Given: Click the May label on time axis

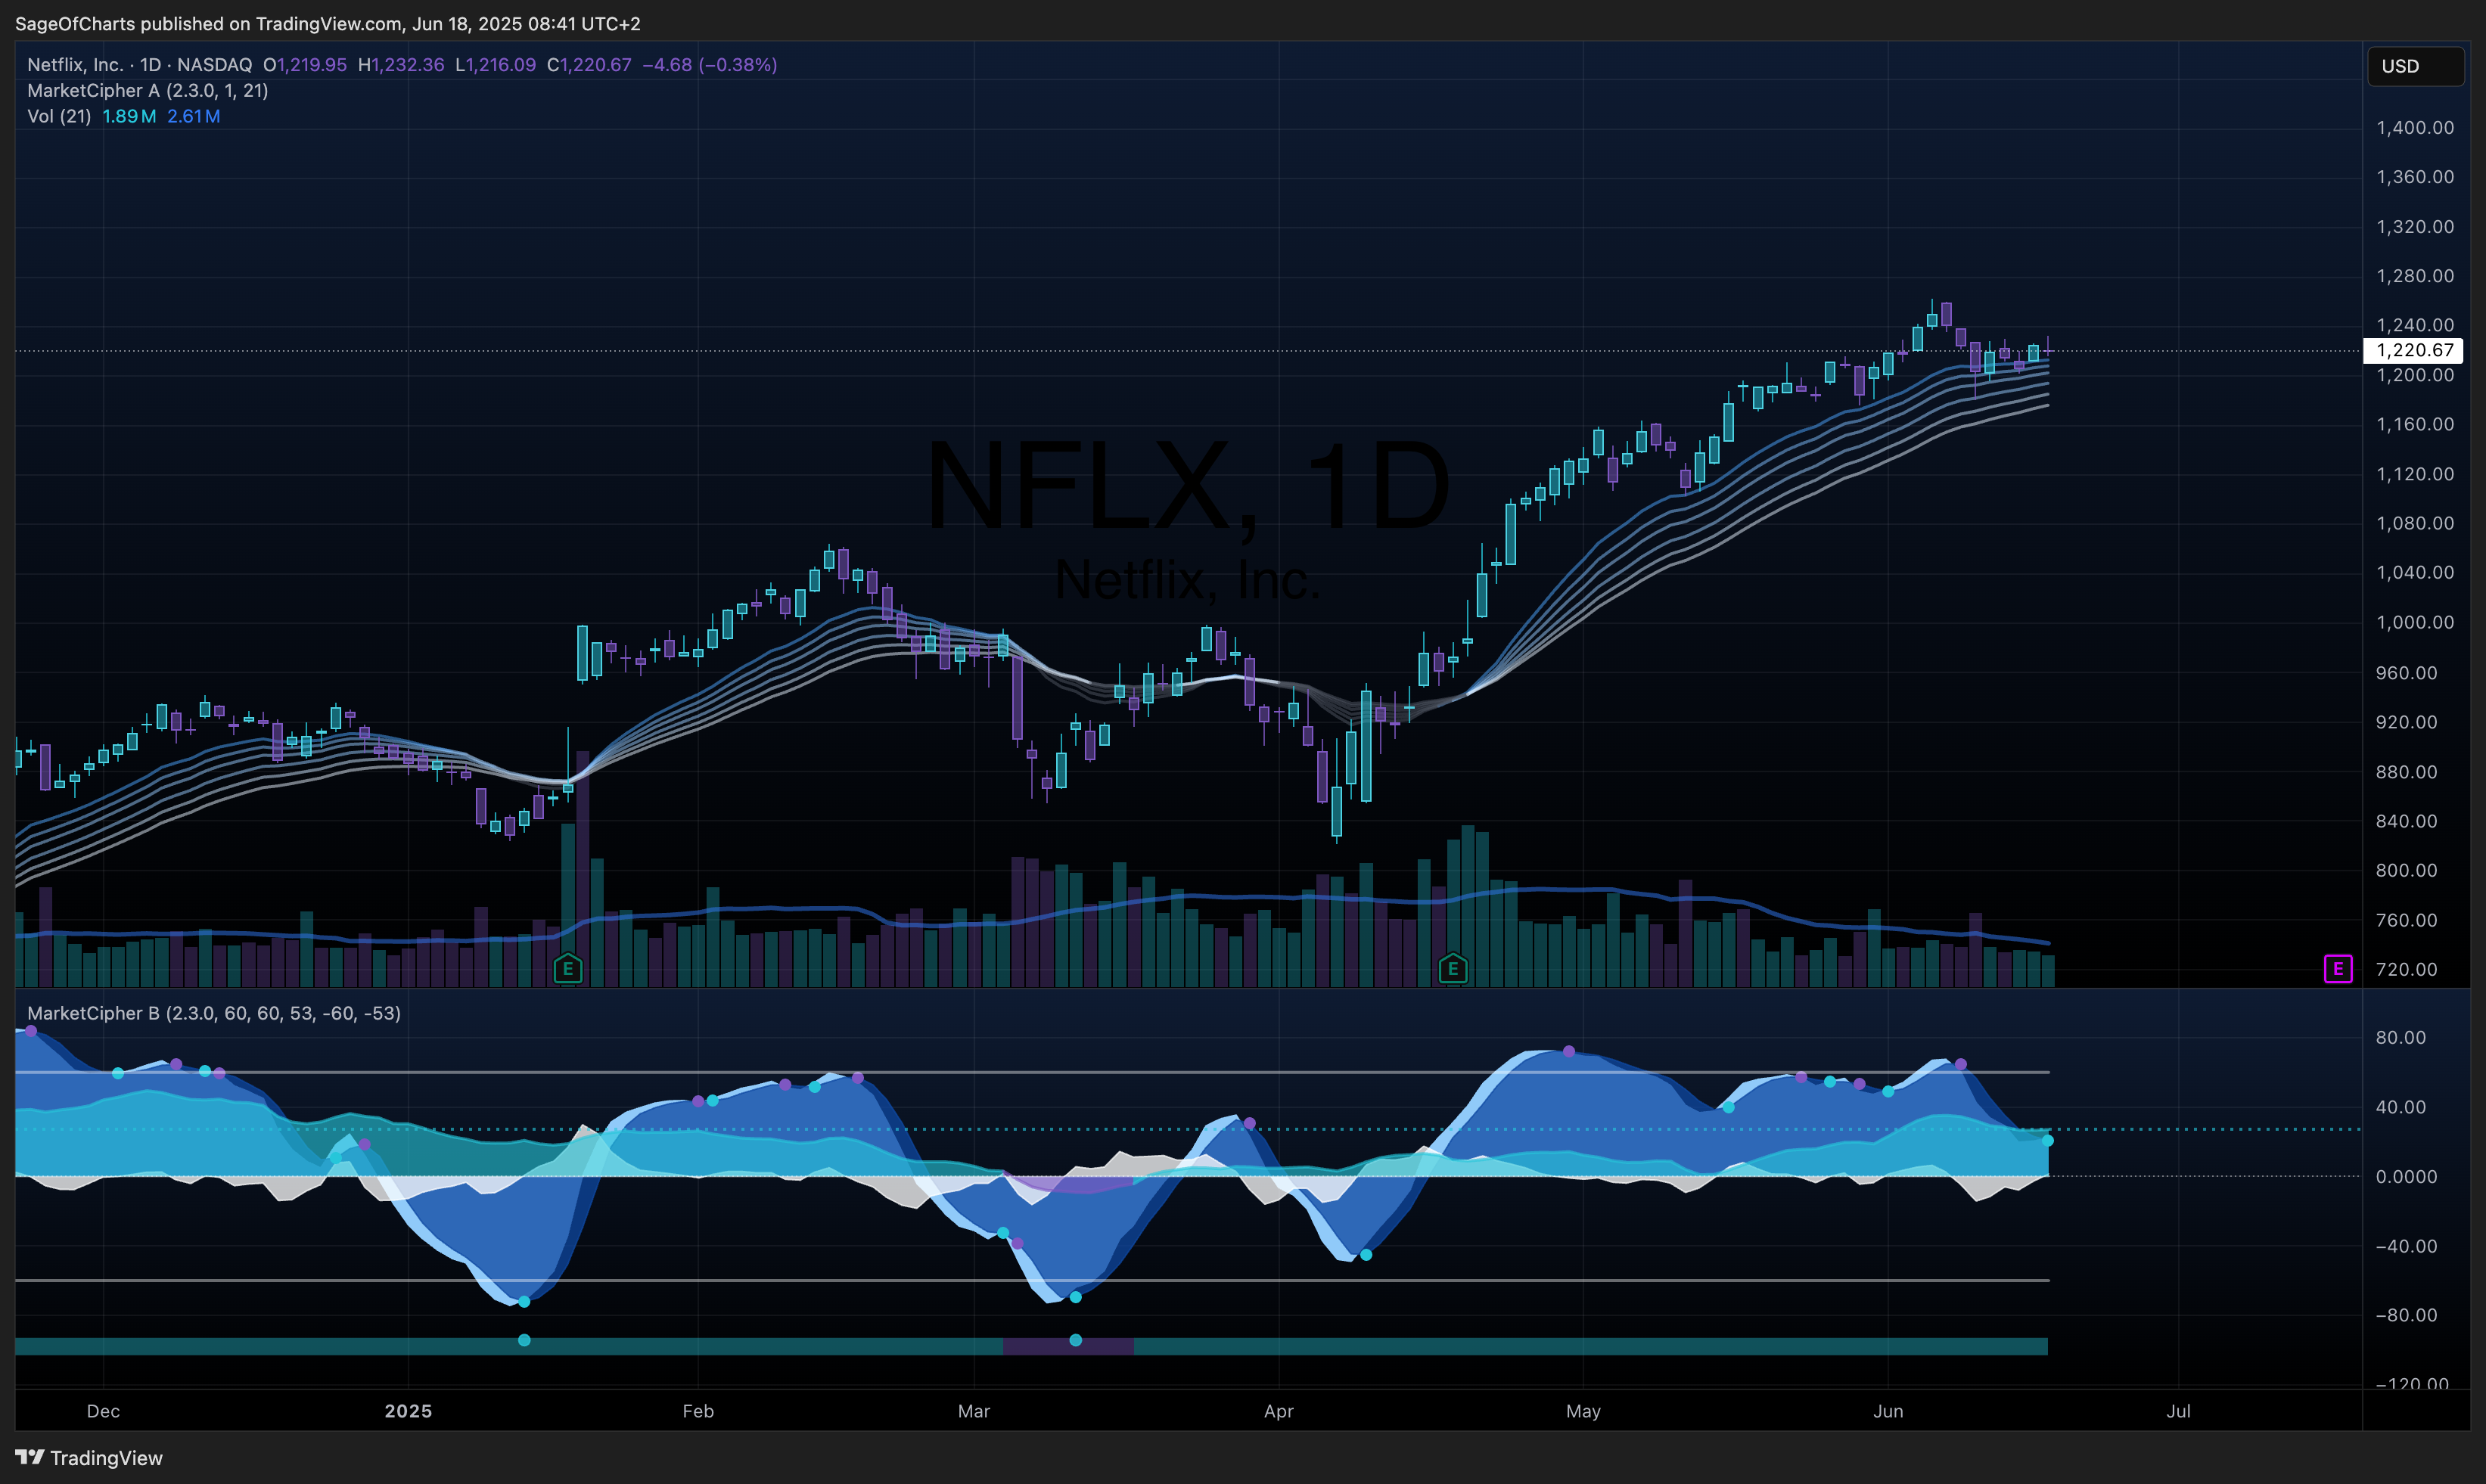Looking at the screenshot, I should (1583, 1411).
